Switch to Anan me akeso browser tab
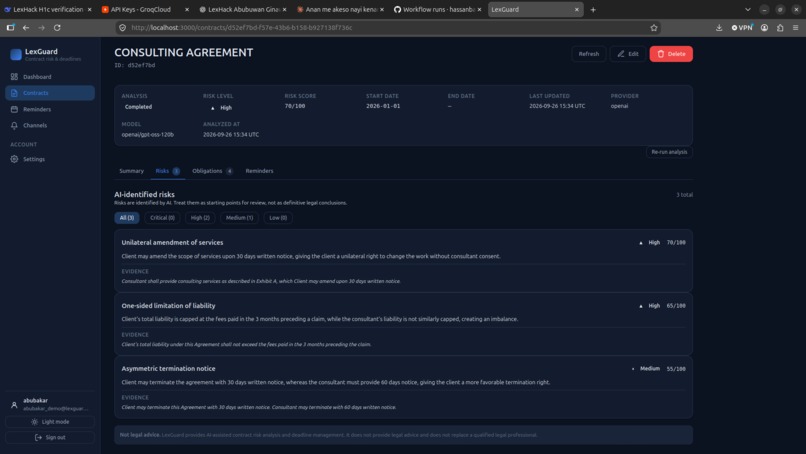This screenshot has height=454, width=806. pos(340,9)
